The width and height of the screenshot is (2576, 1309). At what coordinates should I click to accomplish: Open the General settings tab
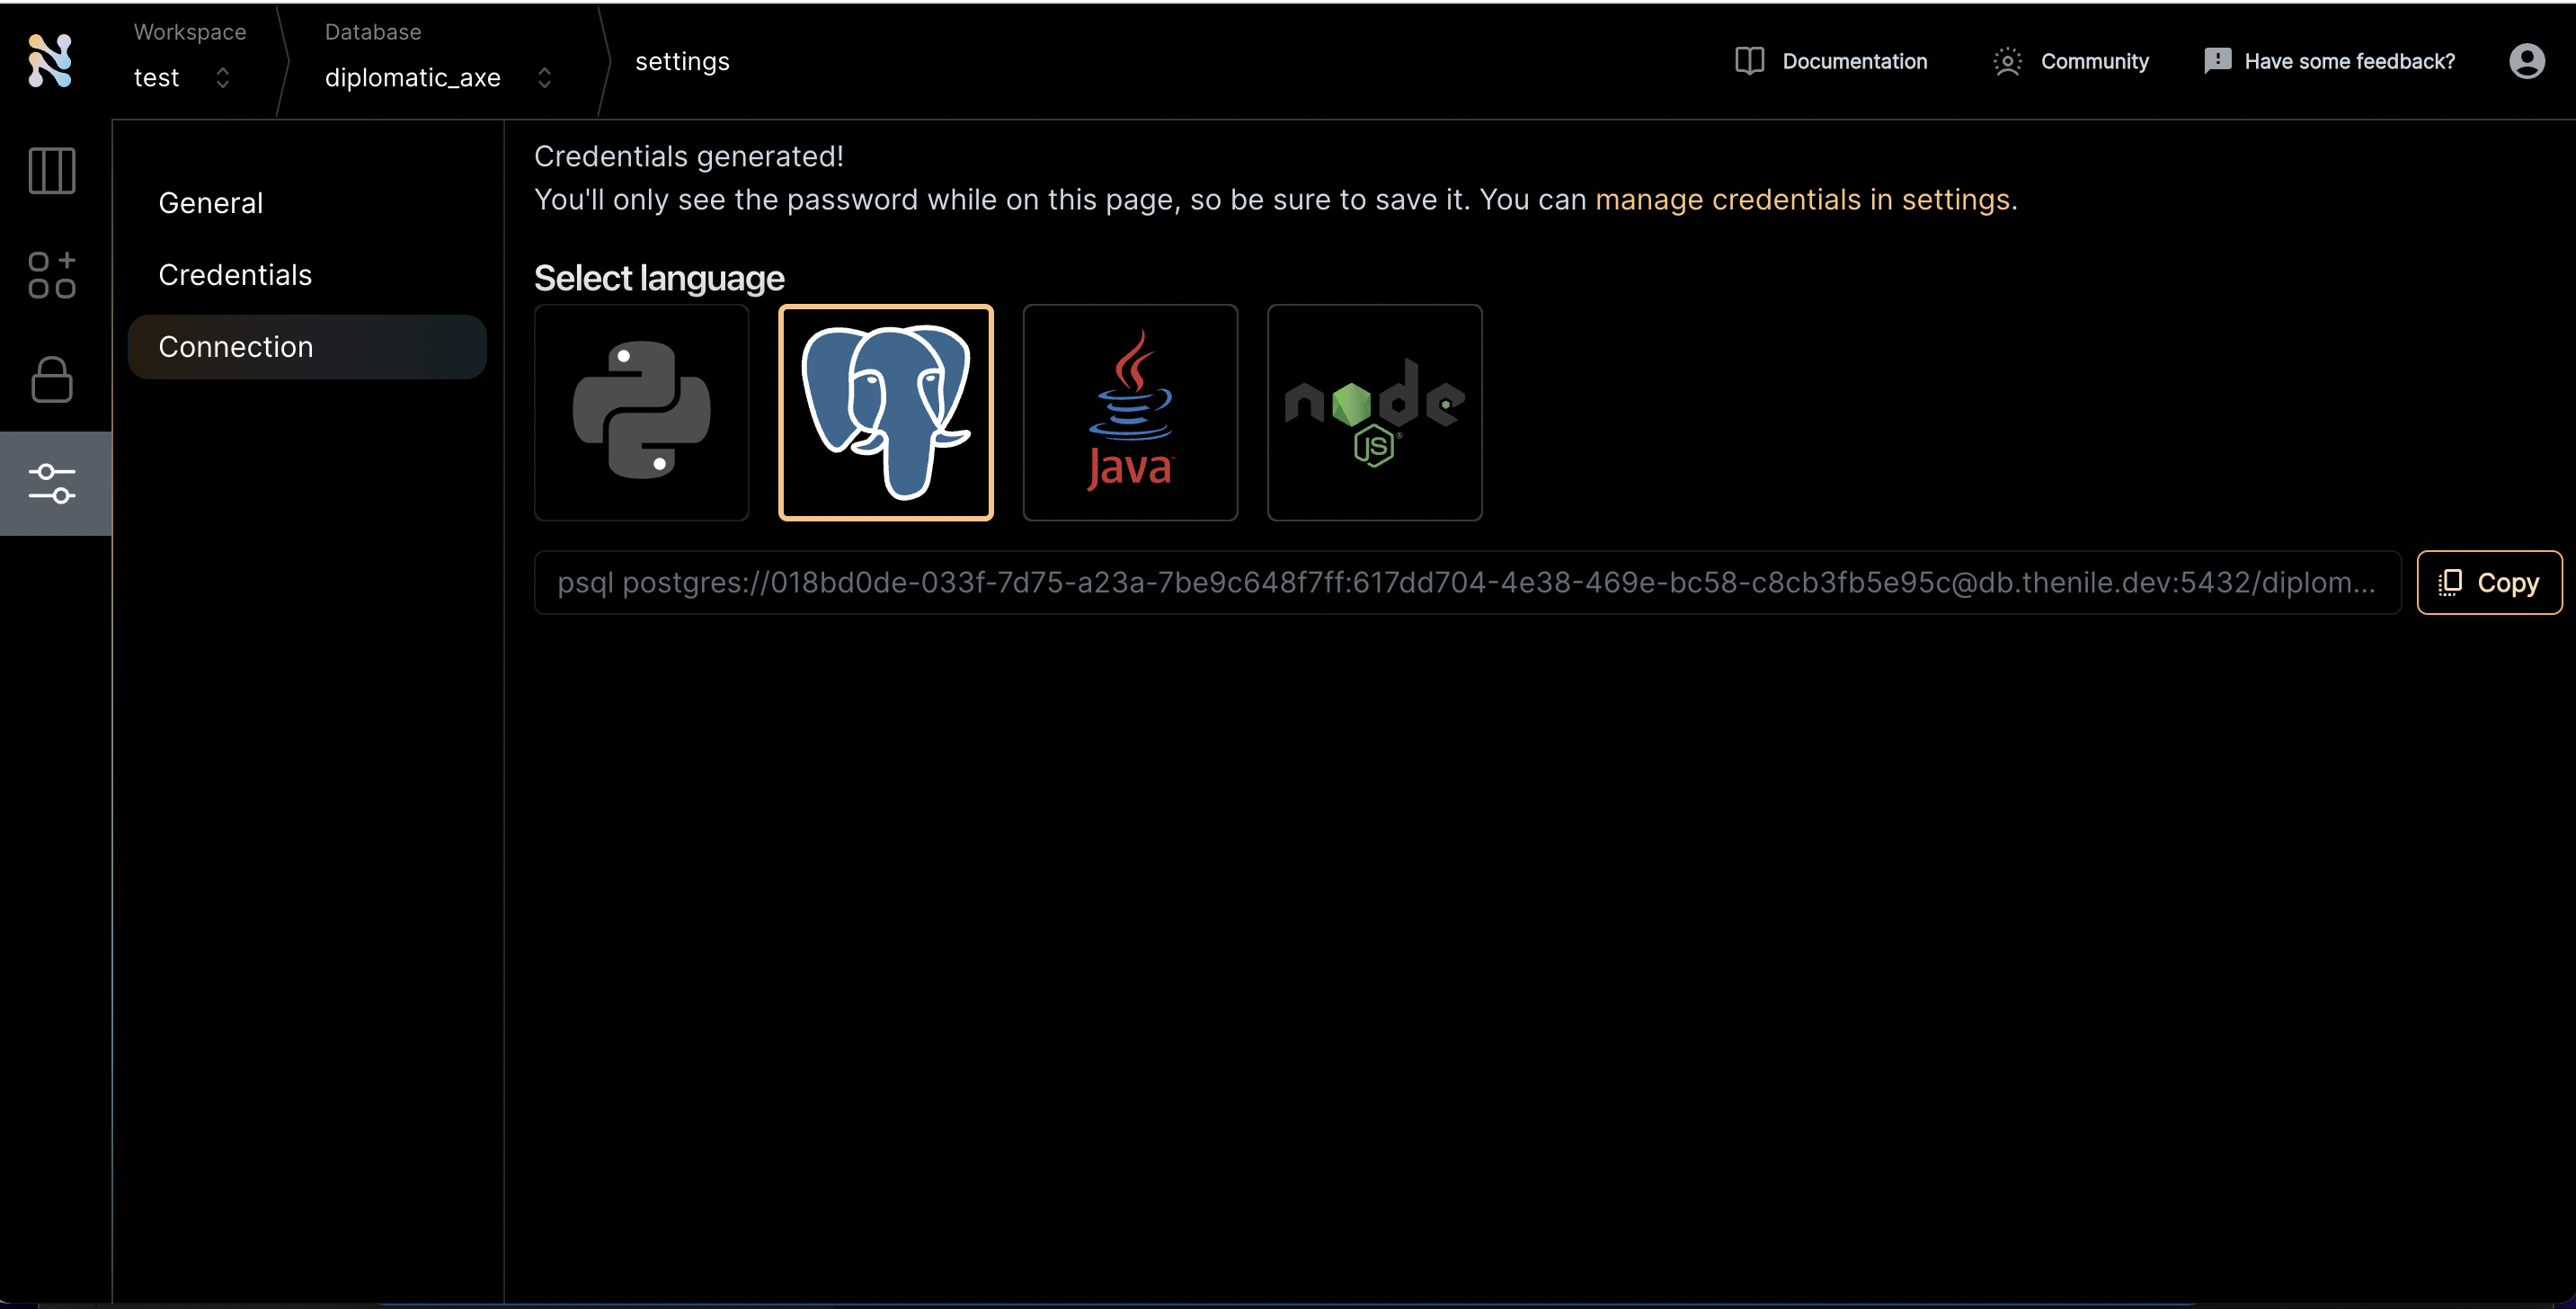tap(211, 203)
